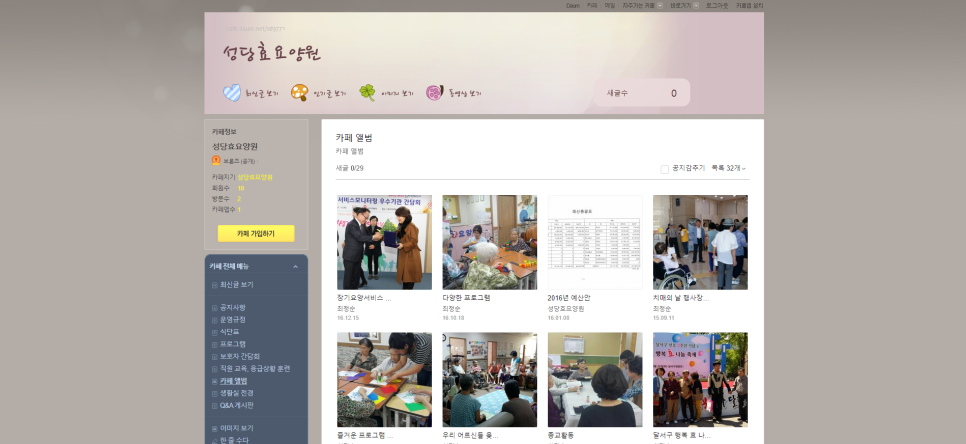Expand the 바로가기 dropdown arrow
Image resolution: width=966 pixels, height=444 pixels.
pos(696,6)
